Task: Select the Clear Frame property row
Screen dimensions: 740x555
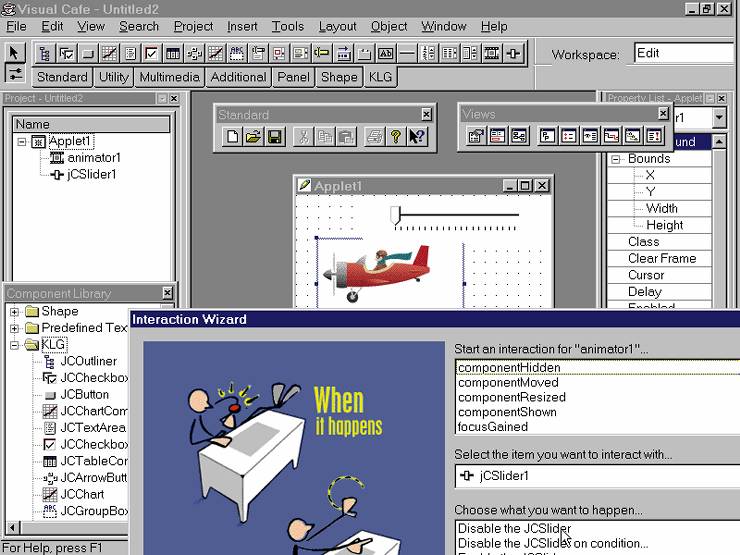Action: 659,259
